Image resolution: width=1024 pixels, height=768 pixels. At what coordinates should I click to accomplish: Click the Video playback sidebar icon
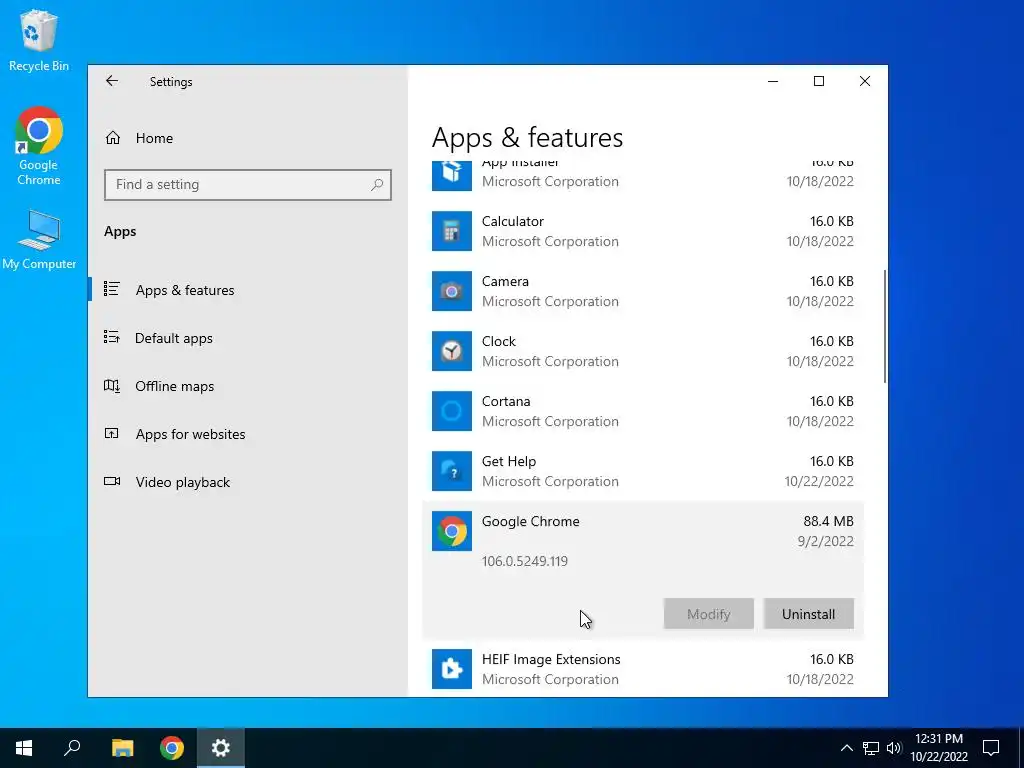coord(112,481)
